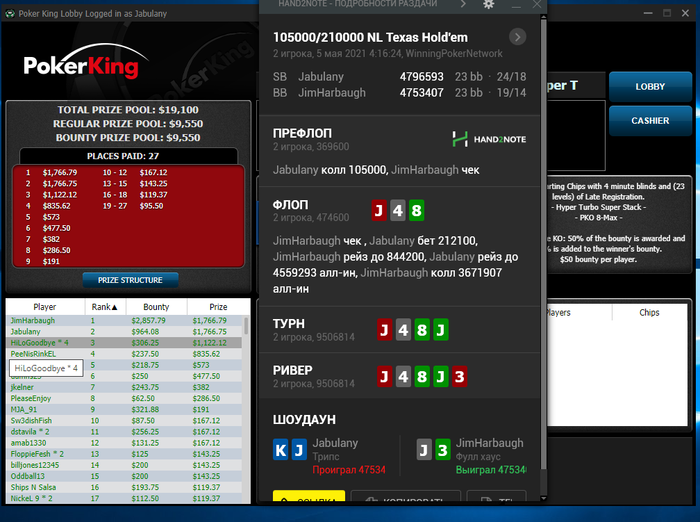
Task: Click the Poker King Lobby title bar app icon
Action: (9, 14)
